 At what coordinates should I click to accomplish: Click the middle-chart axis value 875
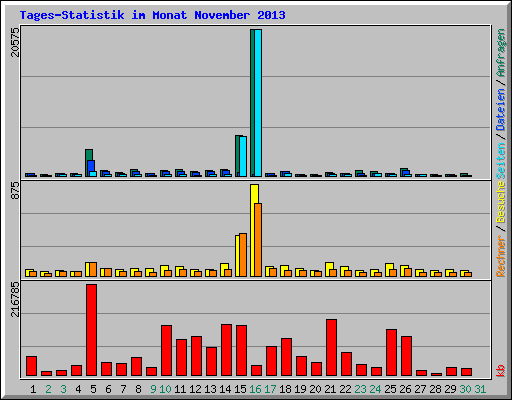15,191
